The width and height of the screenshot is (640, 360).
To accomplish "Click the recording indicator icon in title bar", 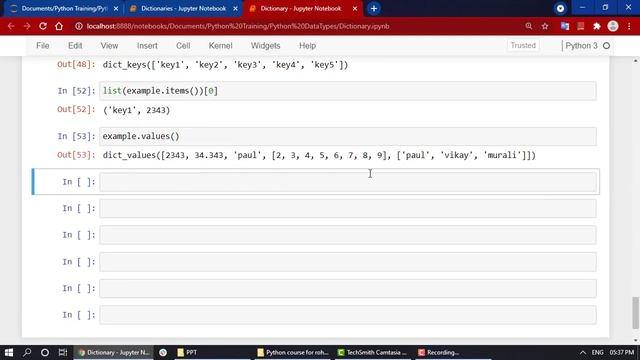I will click(x=560, y=9).
